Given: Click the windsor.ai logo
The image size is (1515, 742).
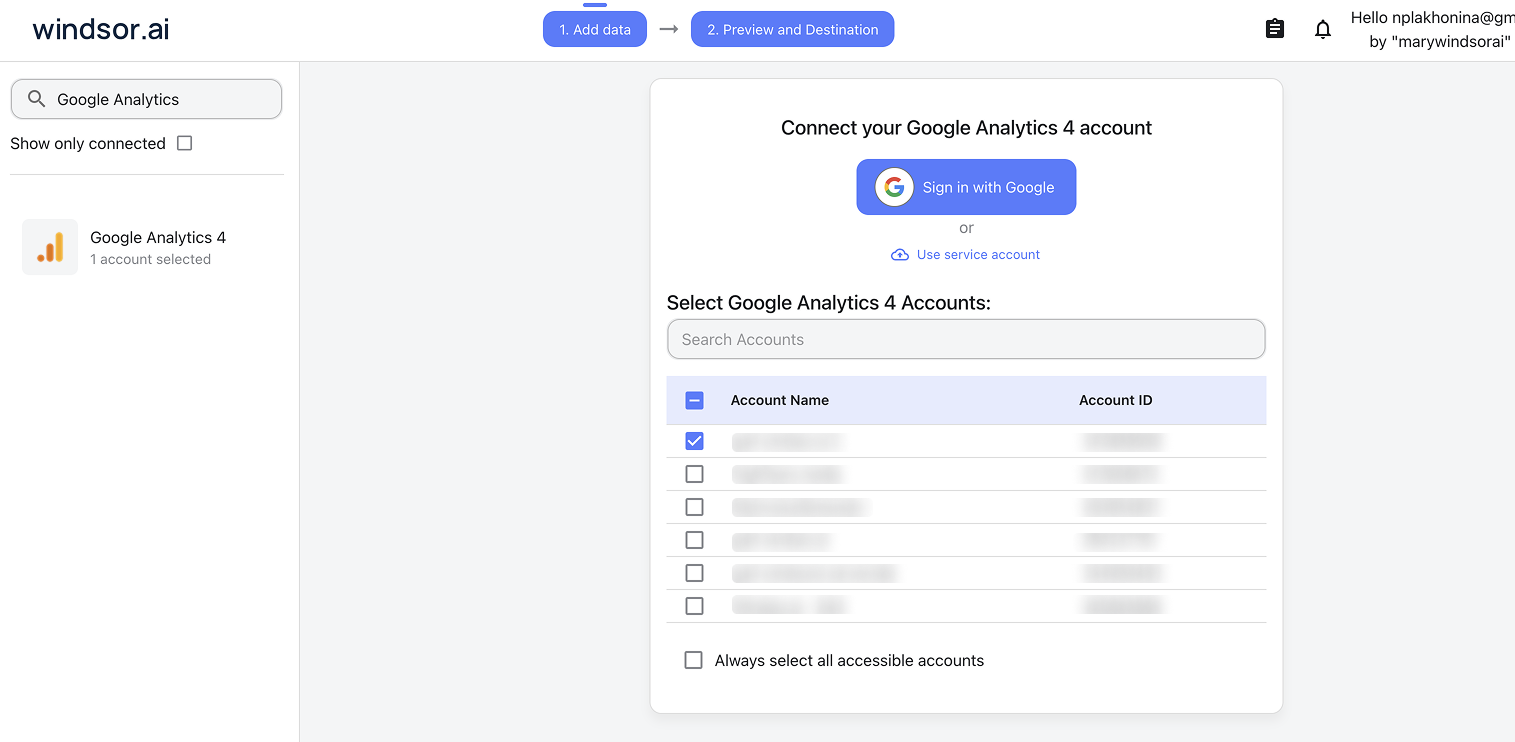Looking at the screenshot, I should coord(99,29).
